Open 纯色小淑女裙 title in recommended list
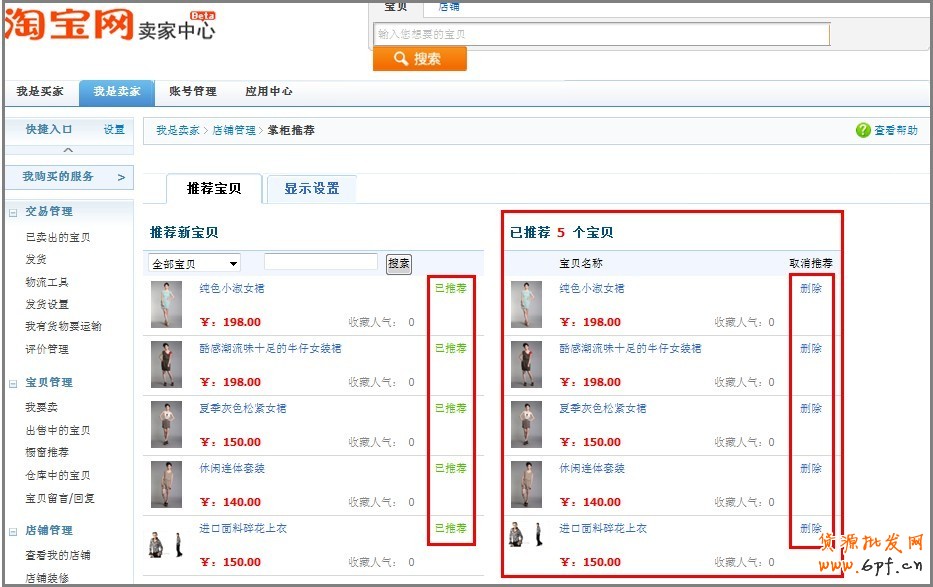933x587 pixels. tap(591, 288)
